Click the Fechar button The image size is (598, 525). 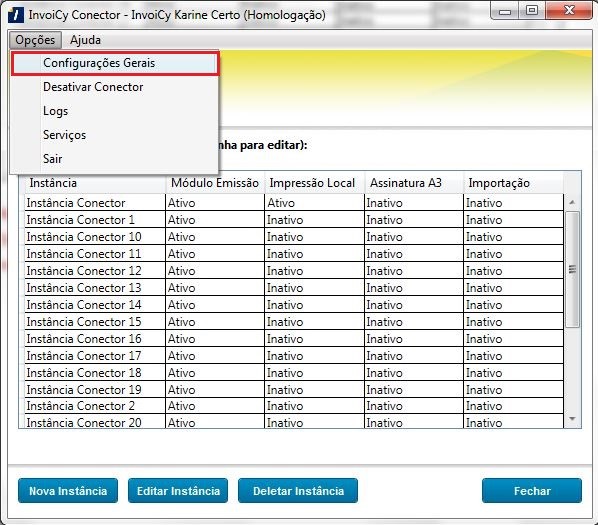tap(532, 491)
